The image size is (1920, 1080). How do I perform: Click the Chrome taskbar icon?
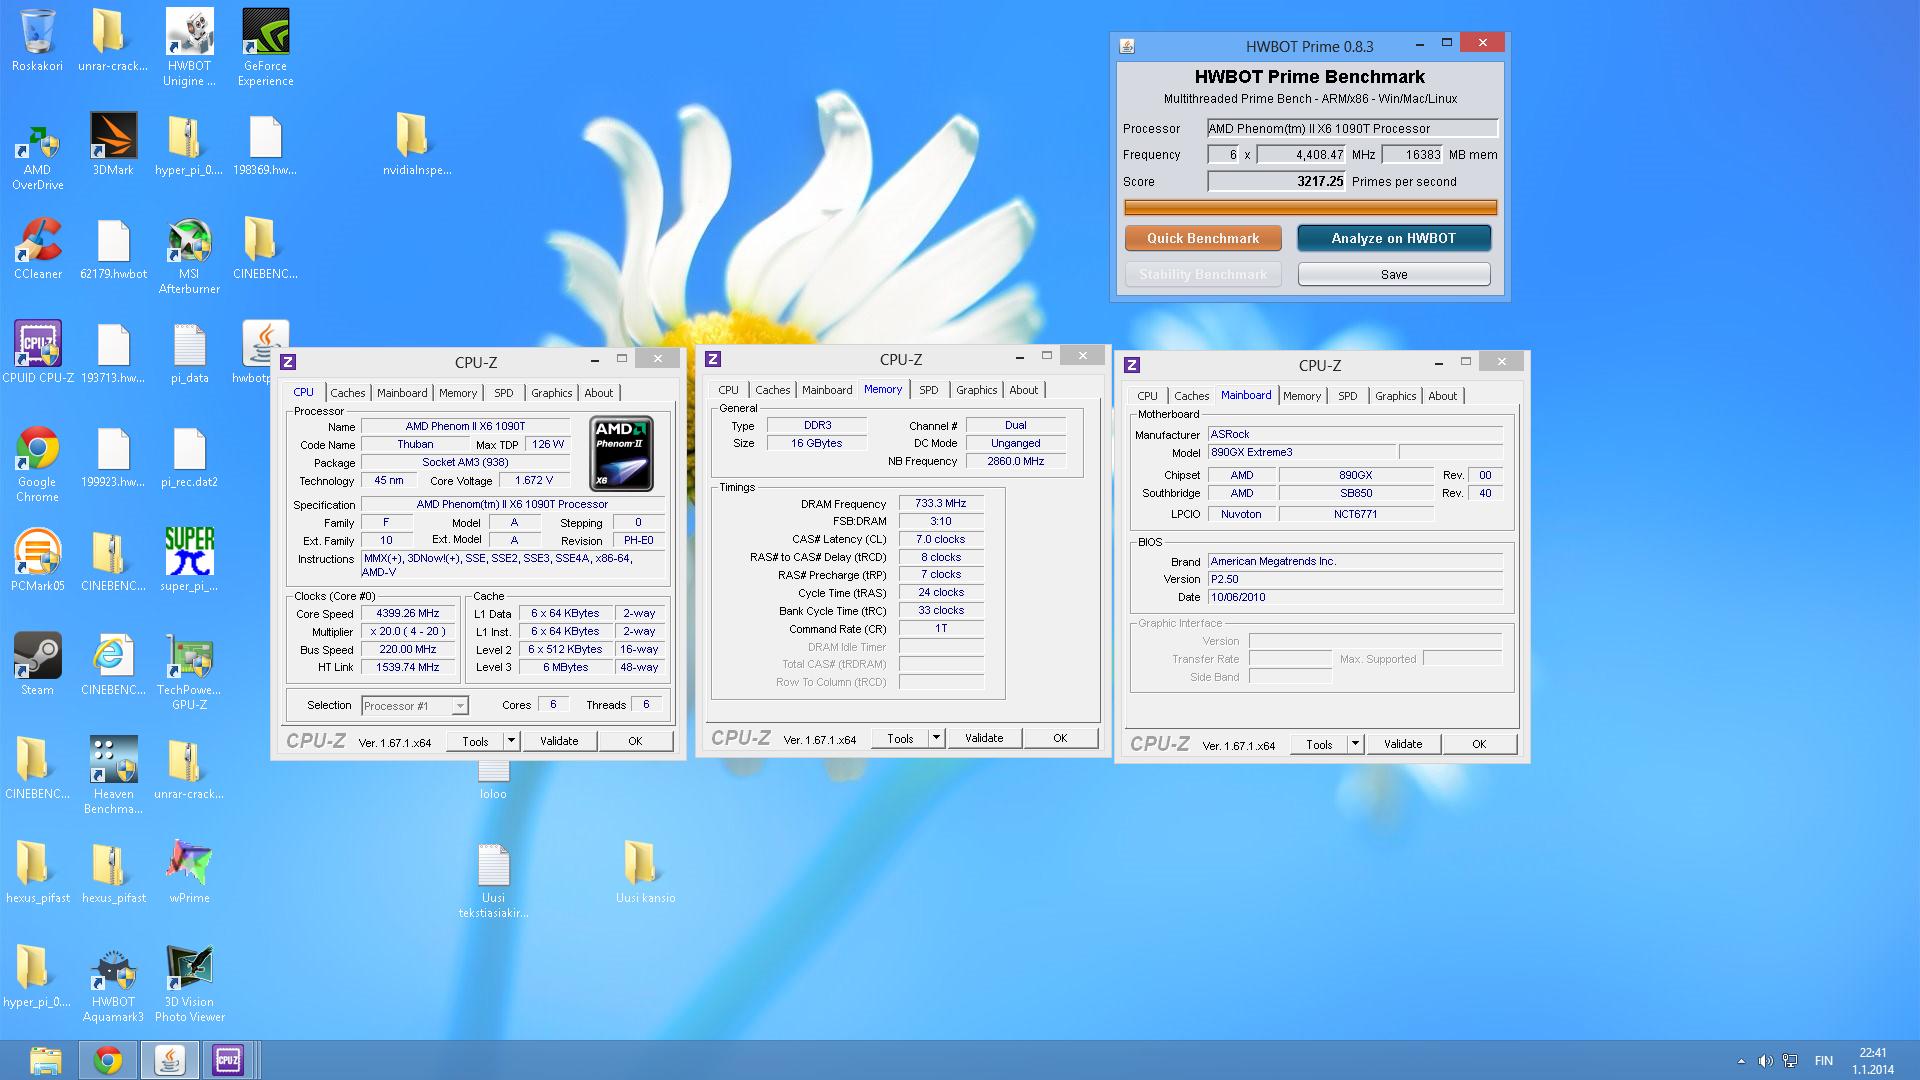pos(107,1060)
